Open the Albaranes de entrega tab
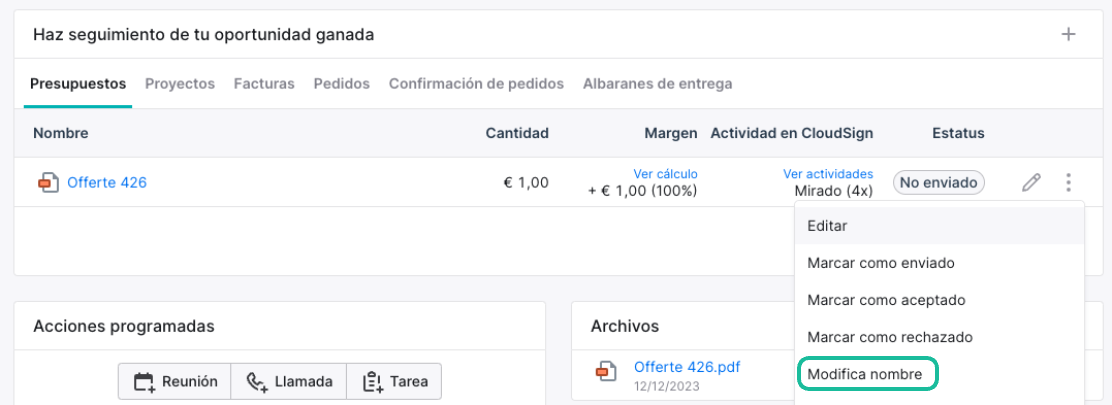Screen dimensions: 1112x405 click(x=657, y=84)
